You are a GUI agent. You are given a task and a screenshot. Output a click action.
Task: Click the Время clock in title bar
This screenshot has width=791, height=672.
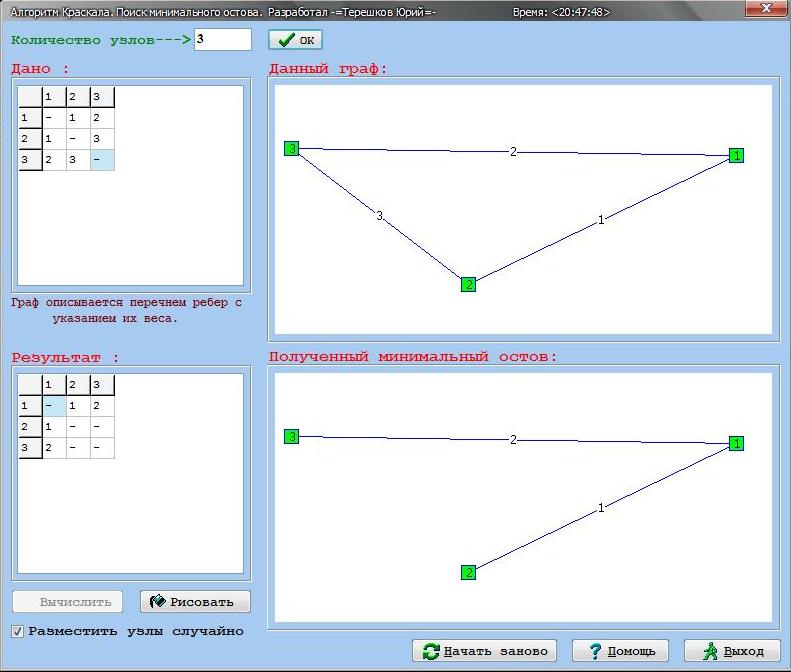561,12
